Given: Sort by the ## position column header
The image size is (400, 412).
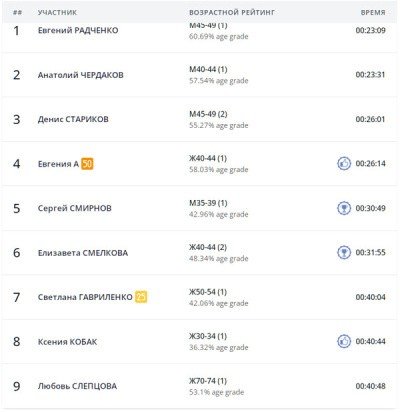Looking at the screenshot, I should [18, 13].
